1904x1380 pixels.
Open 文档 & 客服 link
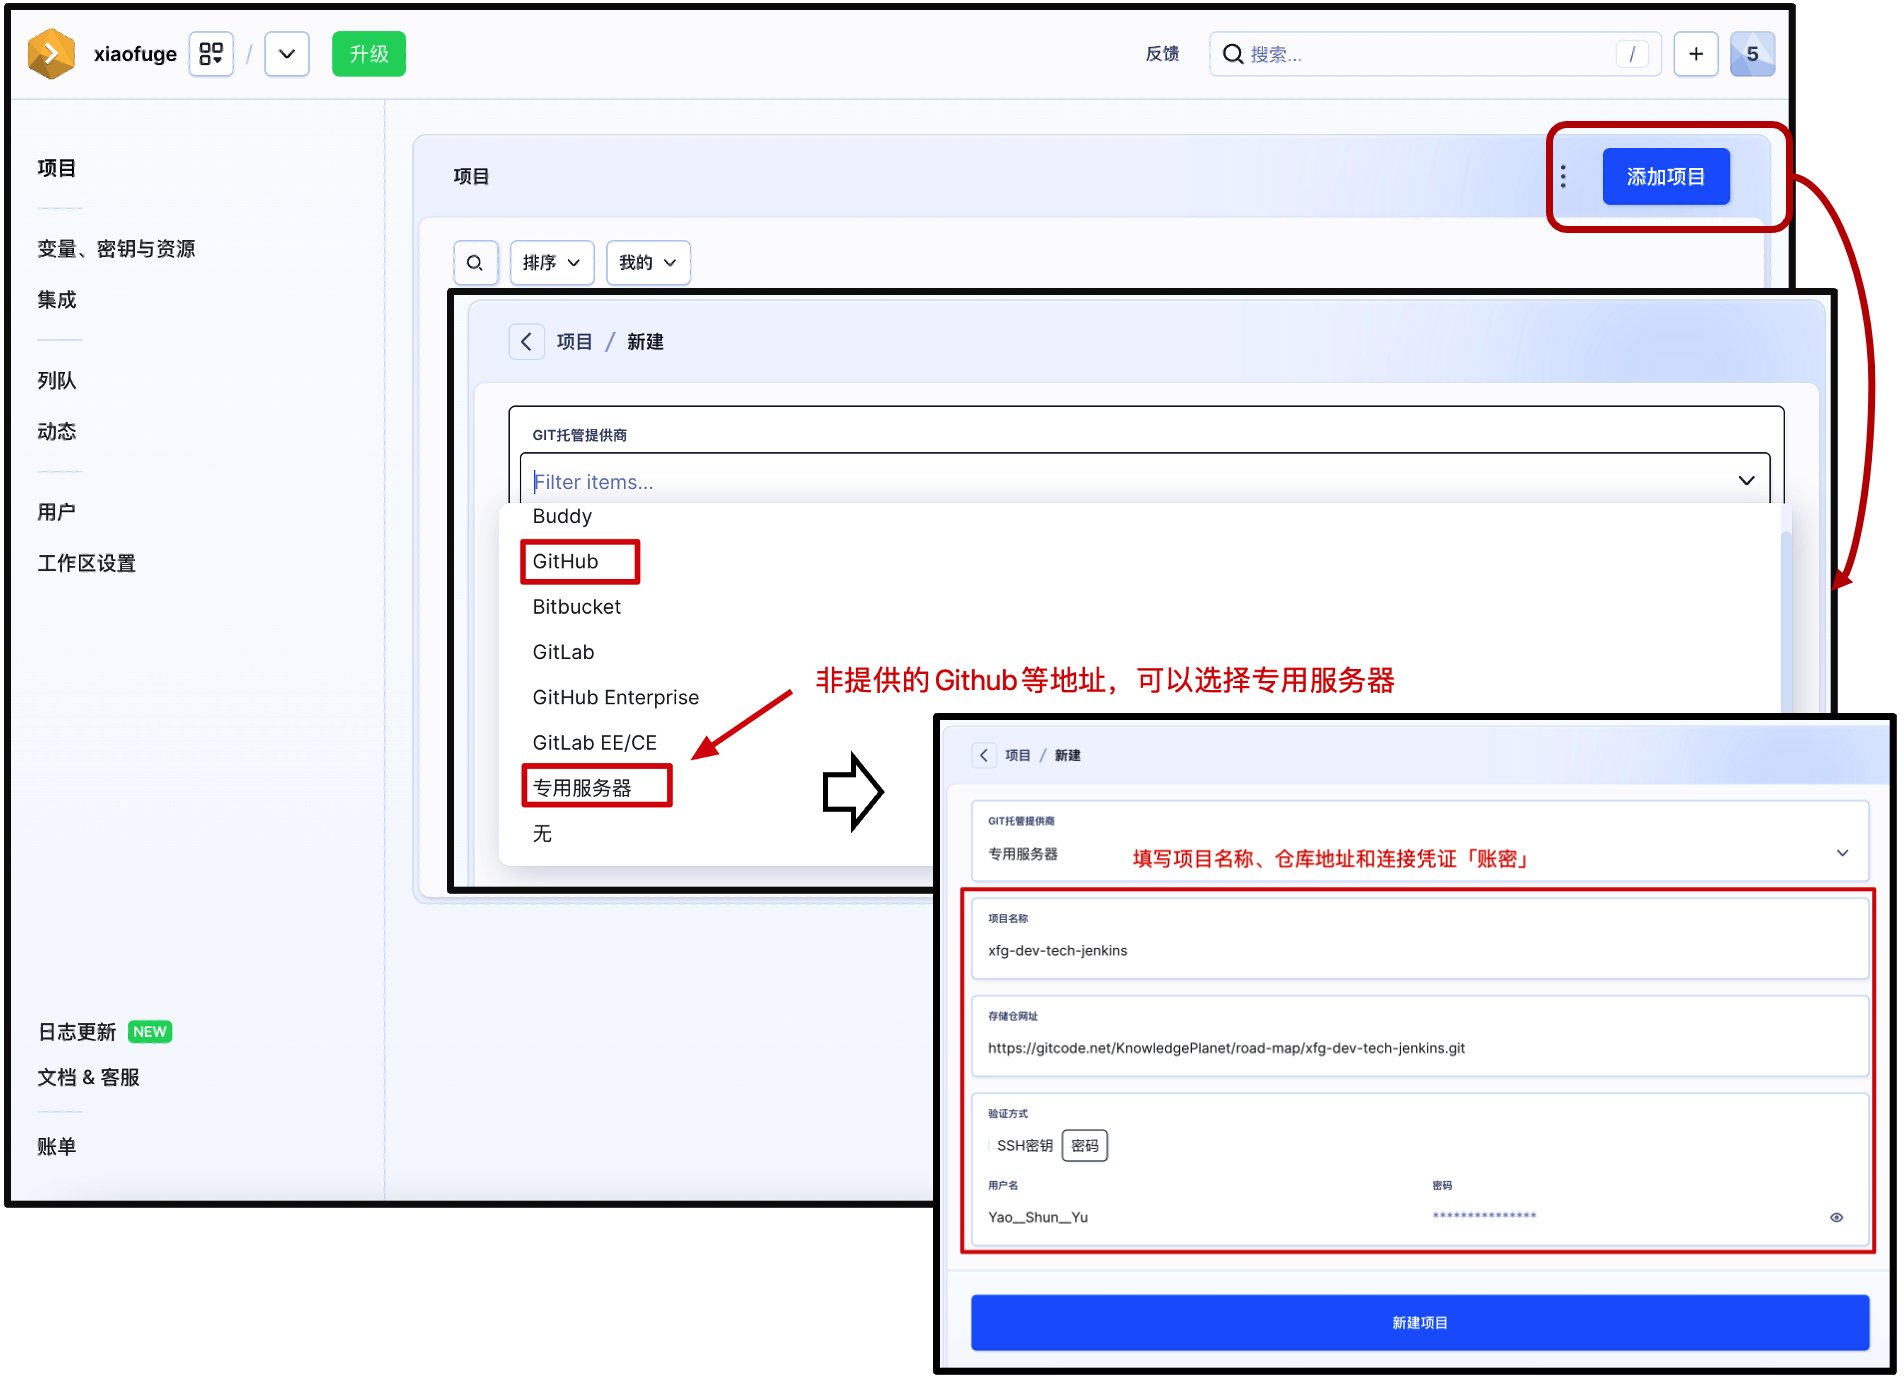pos(88,1078)
